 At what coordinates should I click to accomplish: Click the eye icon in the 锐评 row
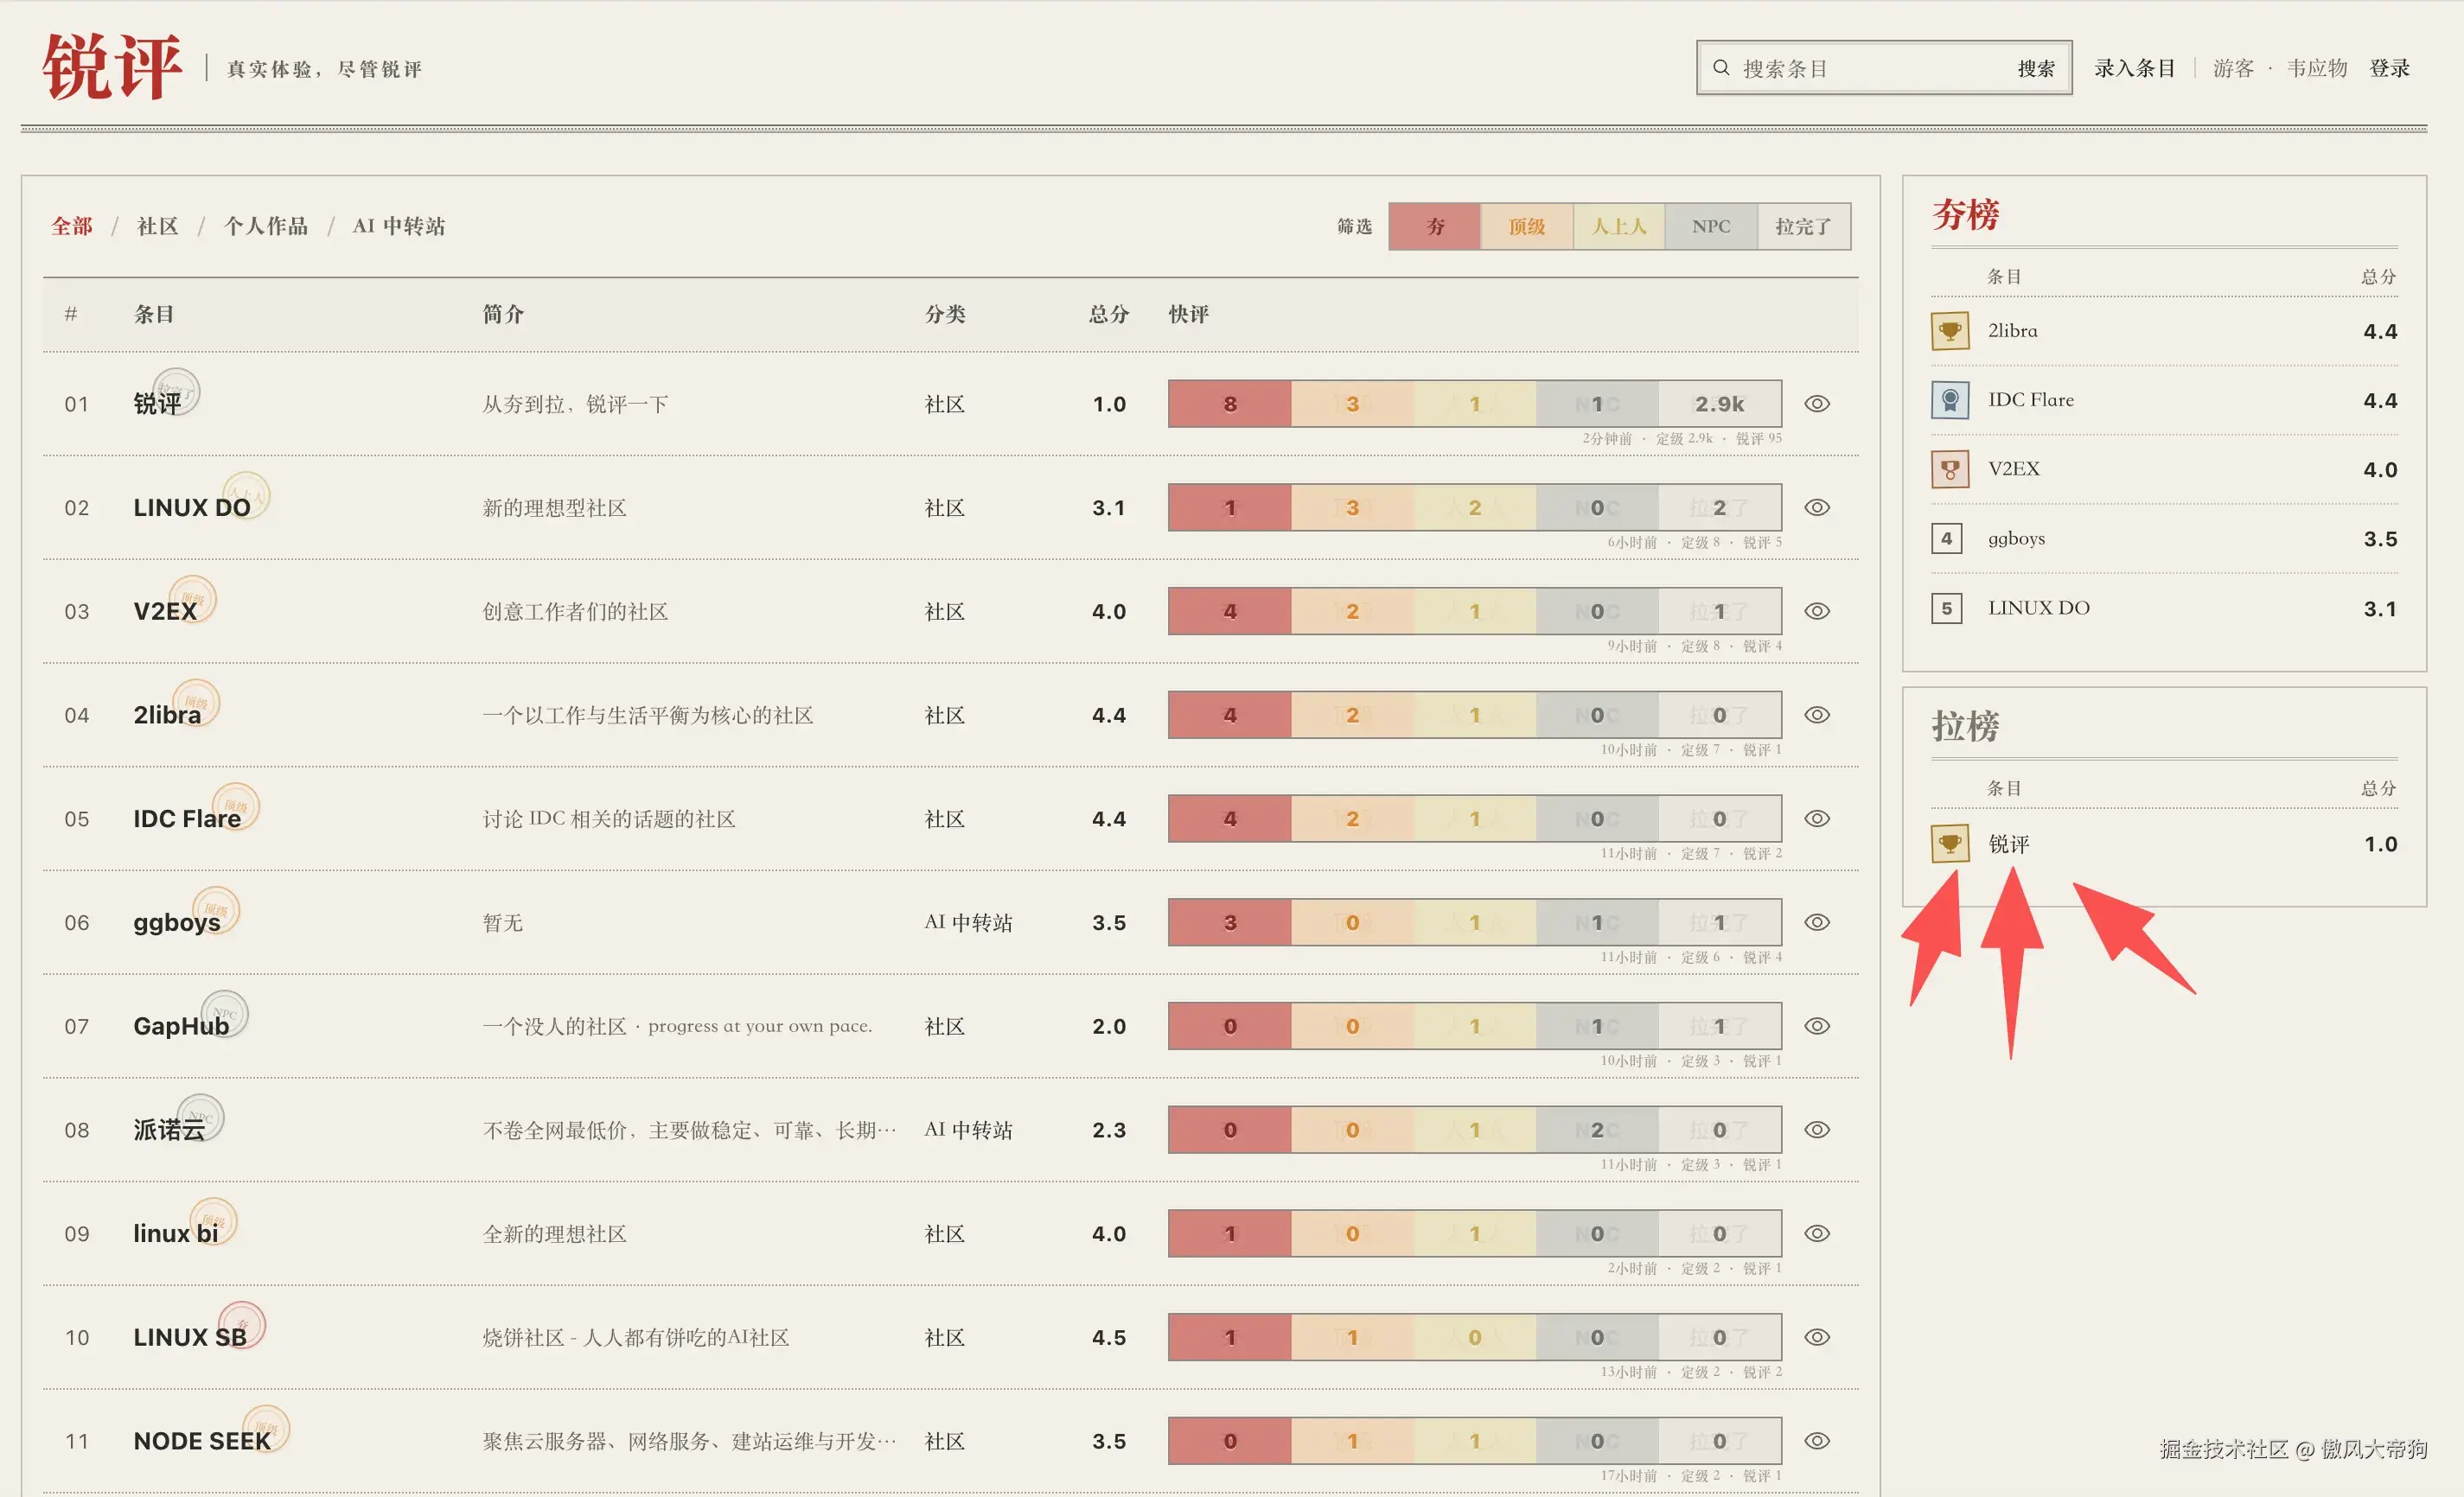1817,404
